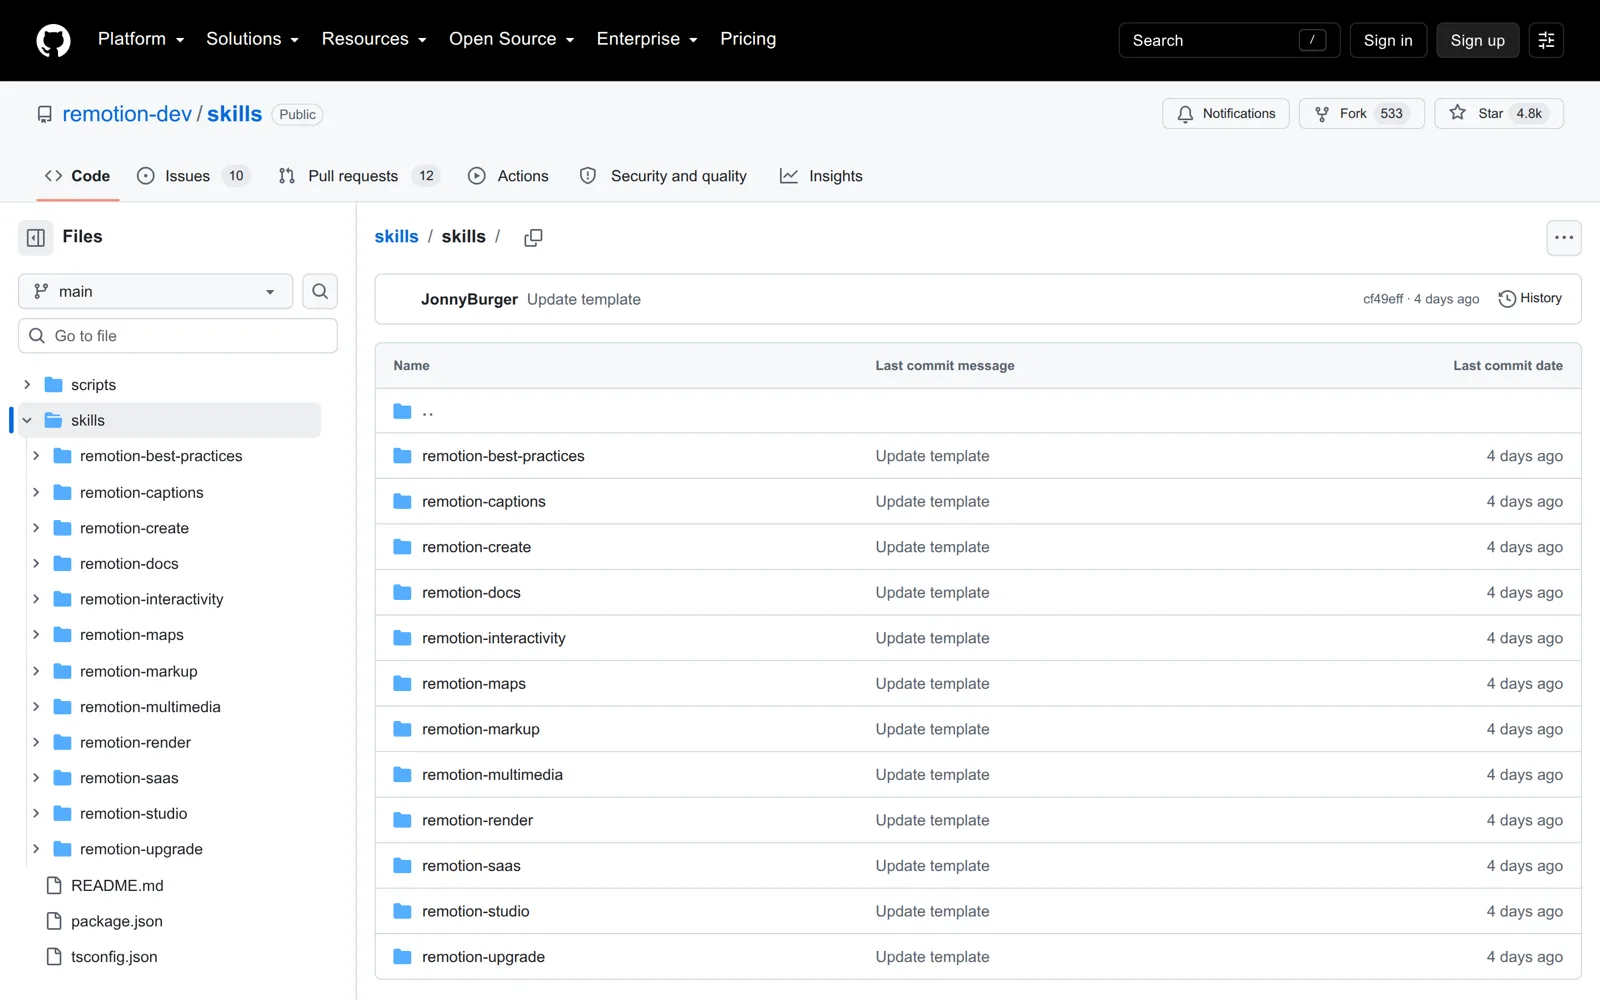Open the remotion-dev organization link
This screenshot has height=1000, width=1600.
pyautogui.click(x=127, y=114)
